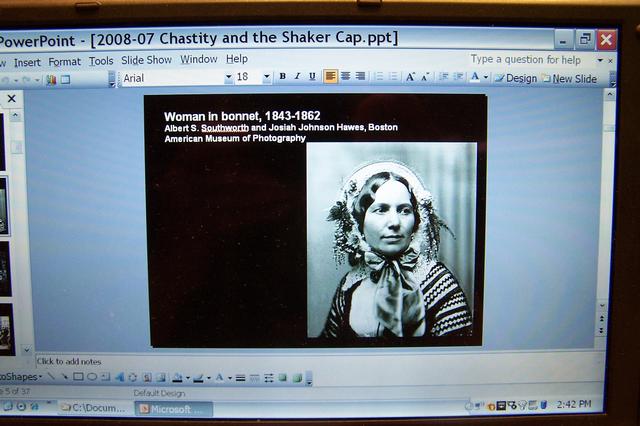This screenshot has width=640, height=426.
Task: Apply line color with the brush icon
Action: pos(198,378)
